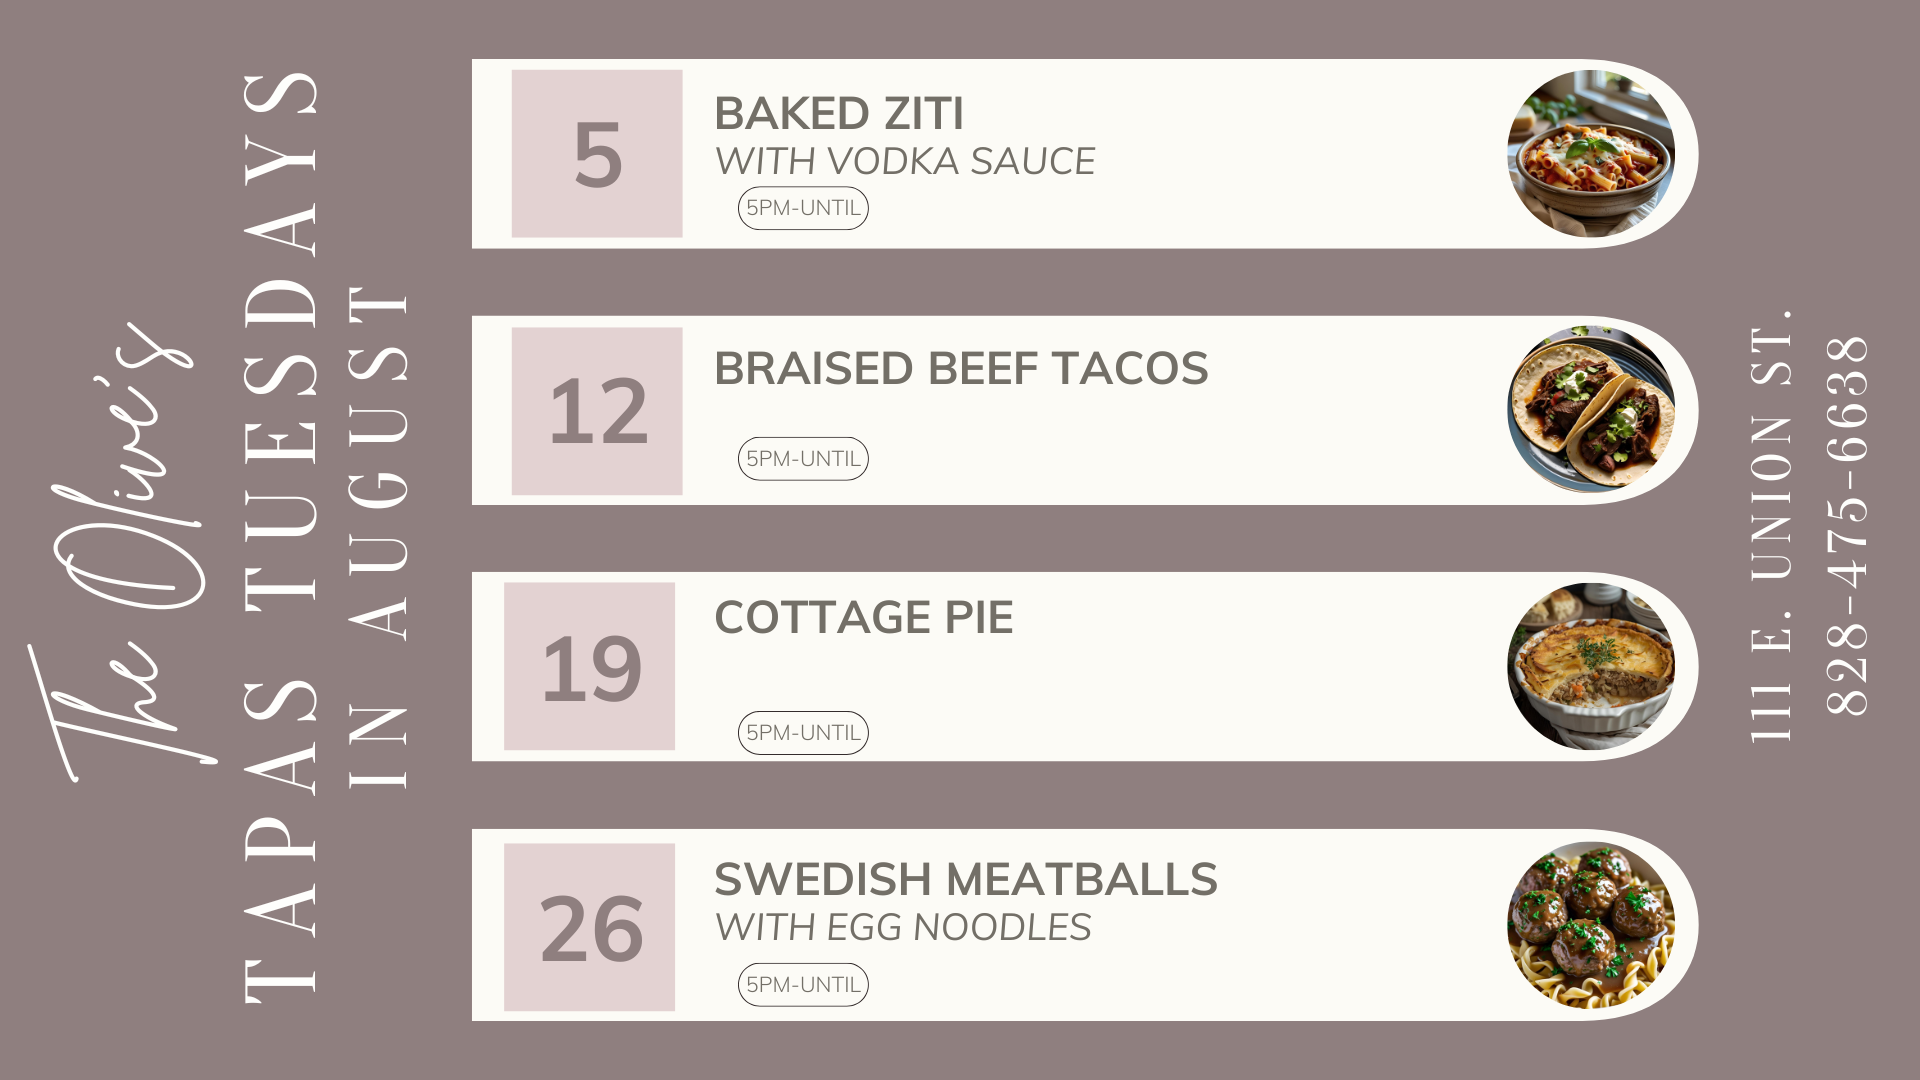Click the date box showing 5

point(597,153)
